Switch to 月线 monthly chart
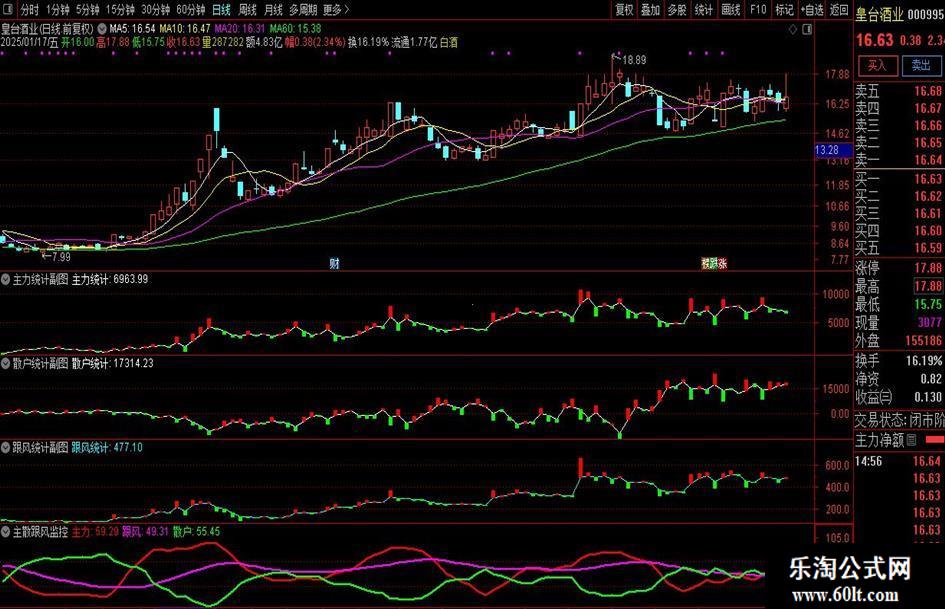Image resolution: width=945 pixels, height=609 pixels. coord(273,10)
